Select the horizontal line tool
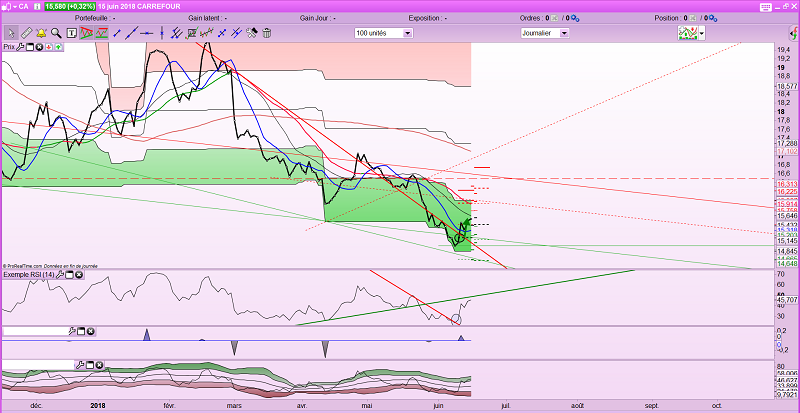Image resolution: width=800 pixels, height=413 pixels. [x=147, y=33]
